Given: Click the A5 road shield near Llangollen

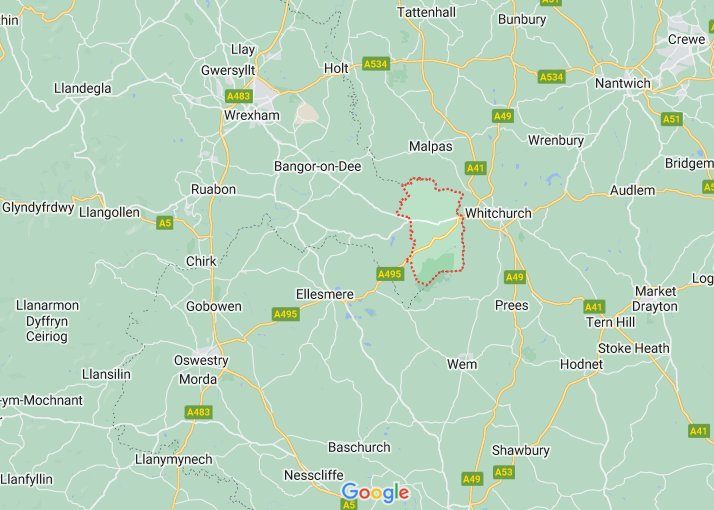Looking at the screenshot, I should (165, 223).
